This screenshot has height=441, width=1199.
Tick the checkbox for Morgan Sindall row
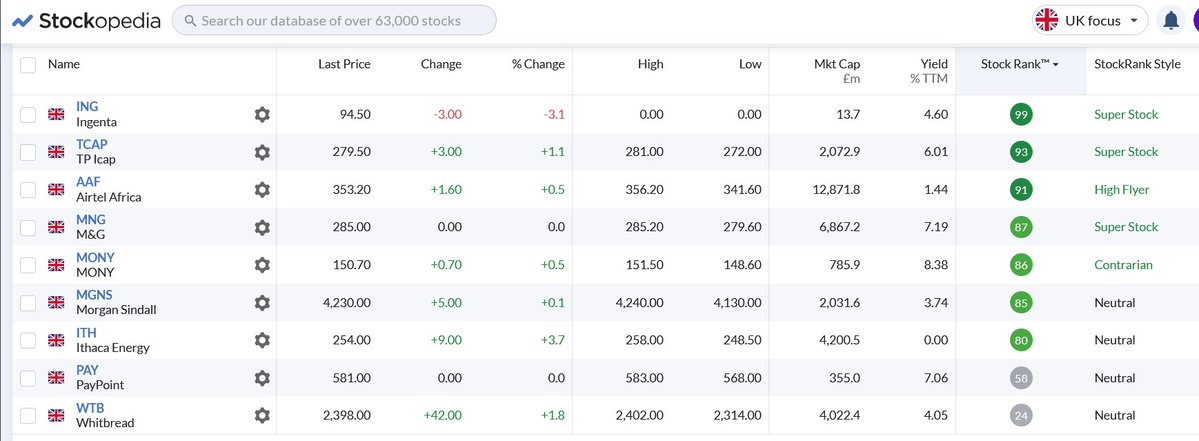(x=28, y=303)
